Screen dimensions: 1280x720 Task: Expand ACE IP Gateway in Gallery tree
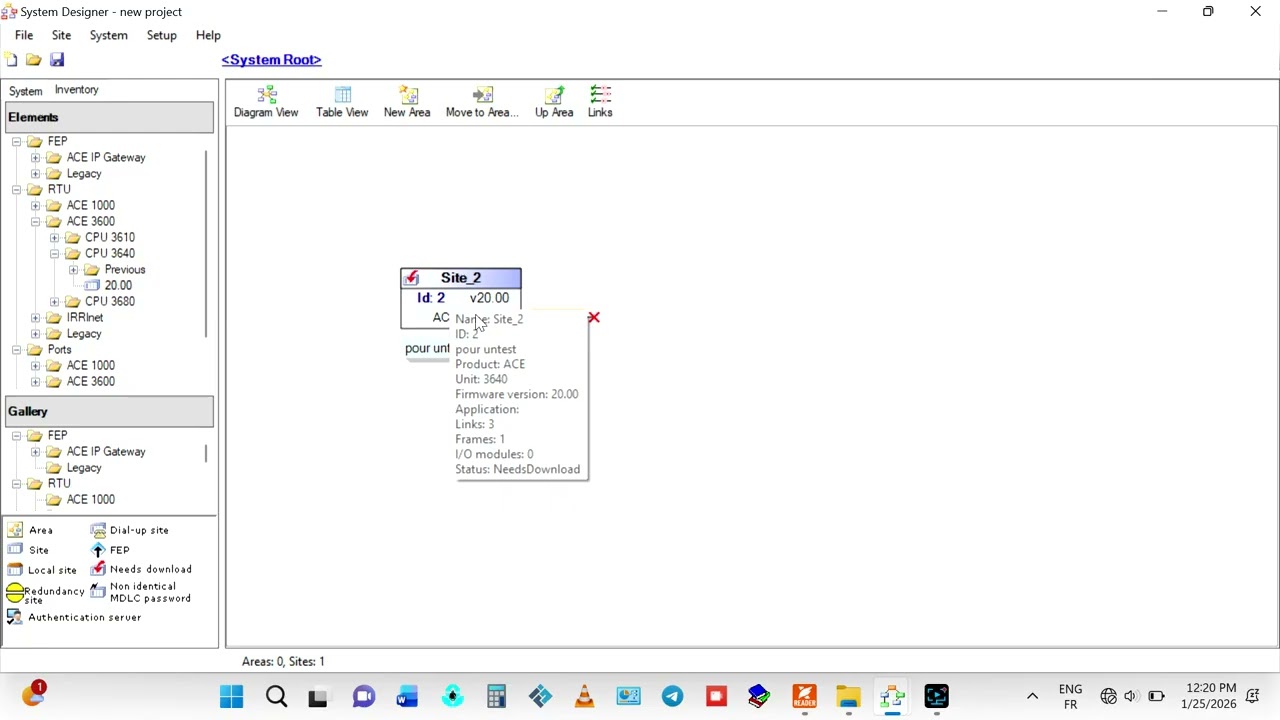pos(36,451)
